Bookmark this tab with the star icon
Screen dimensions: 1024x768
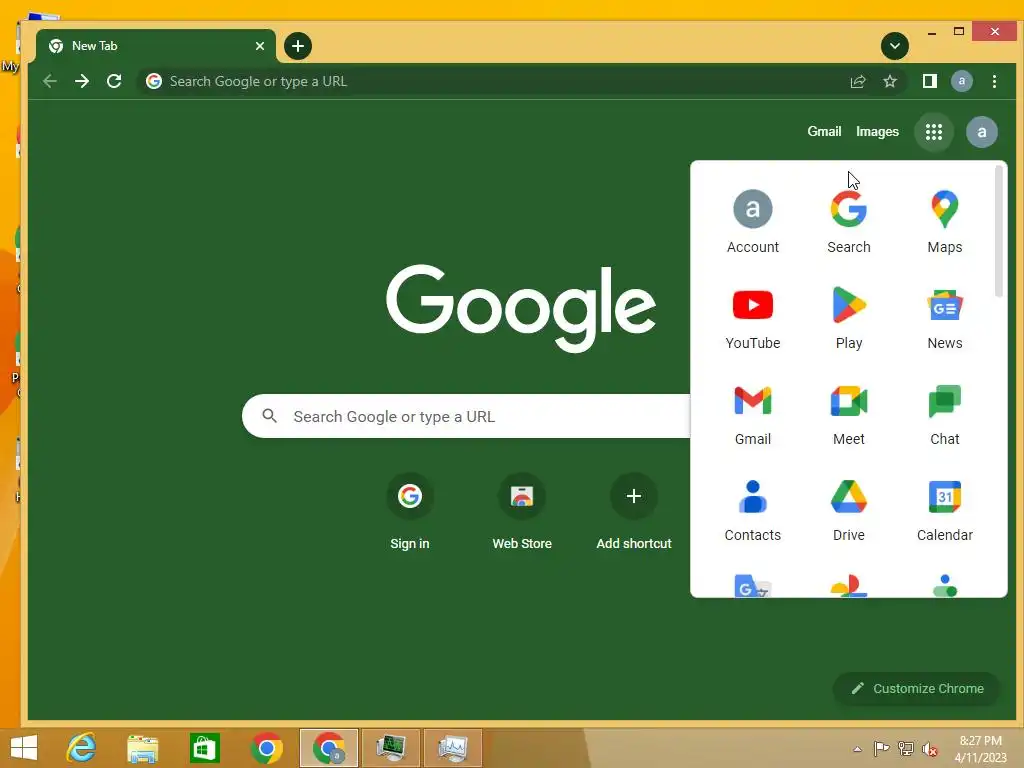tap(889, 81)
